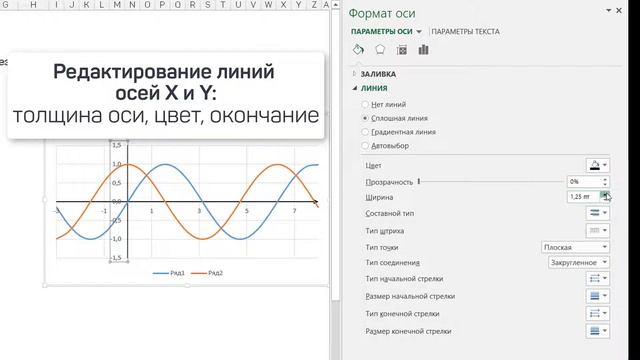Select the orange Ряд2 curve in chart
This screenshot has width=640, height=360.
coord(202,238)
